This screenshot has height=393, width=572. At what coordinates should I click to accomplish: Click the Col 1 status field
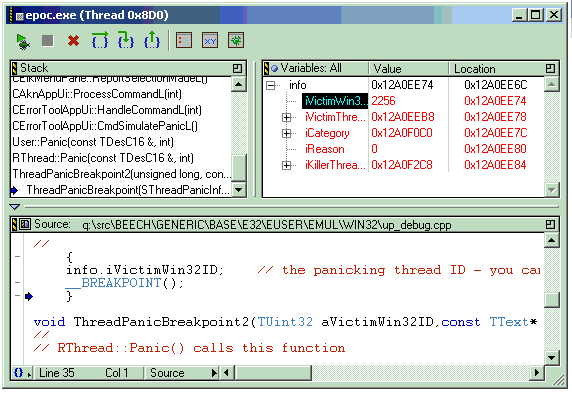click(x=117, y=373)
